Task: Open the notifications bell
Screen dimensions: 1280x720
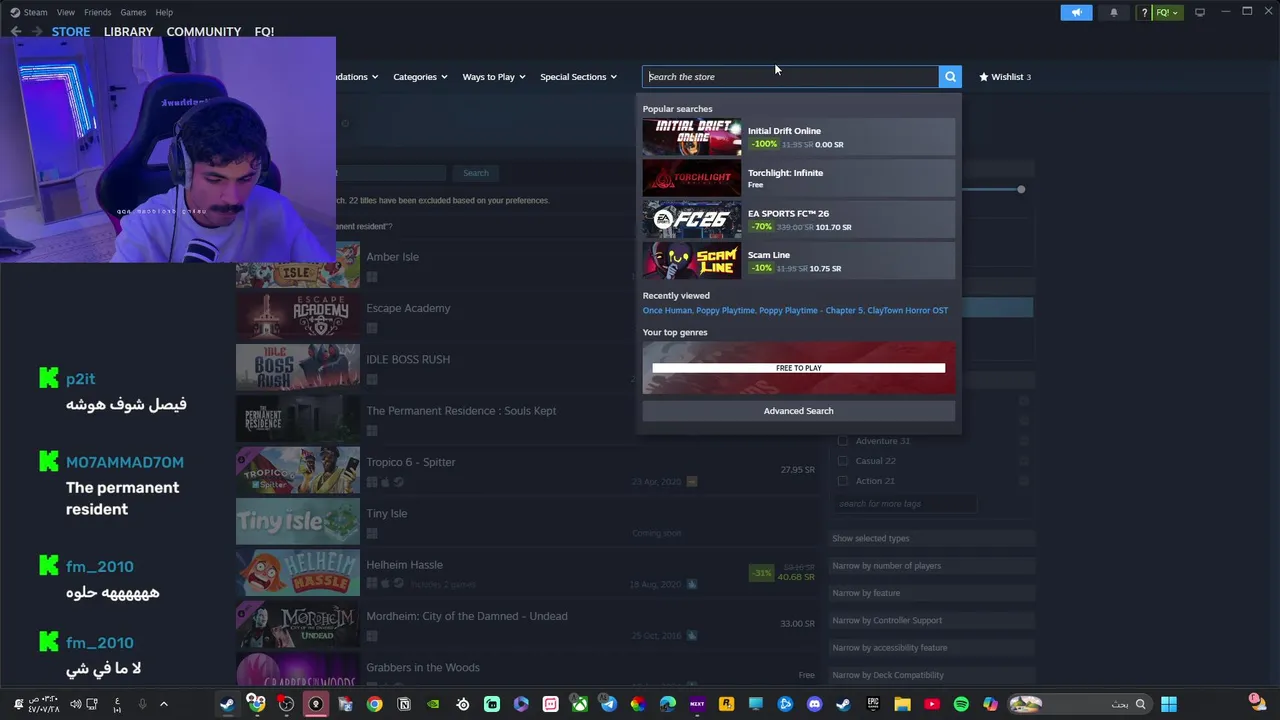Action: 1114,12
